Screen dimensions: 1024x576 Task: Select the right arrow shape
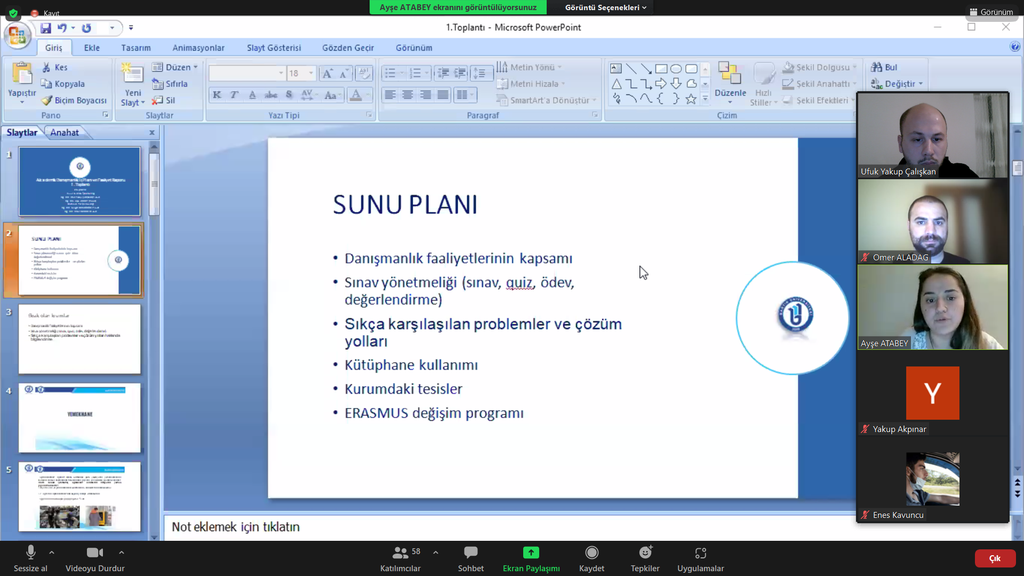tap(661, 84)
